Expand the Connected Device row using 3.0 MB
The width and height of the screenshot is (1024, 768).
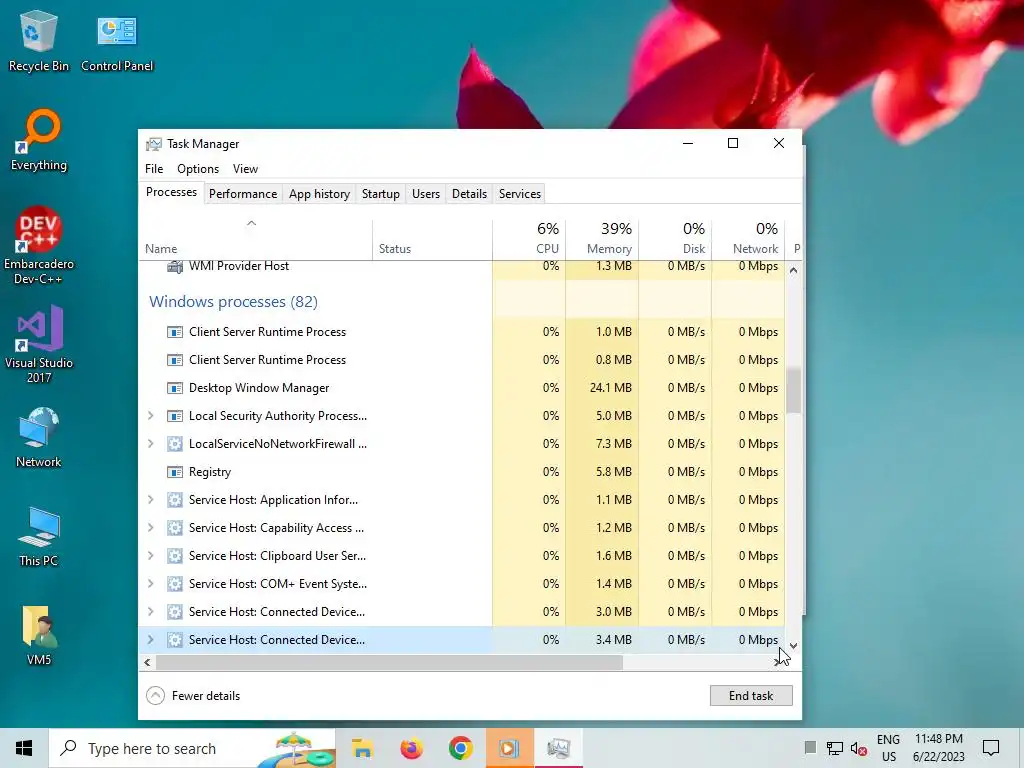[151, 612]
